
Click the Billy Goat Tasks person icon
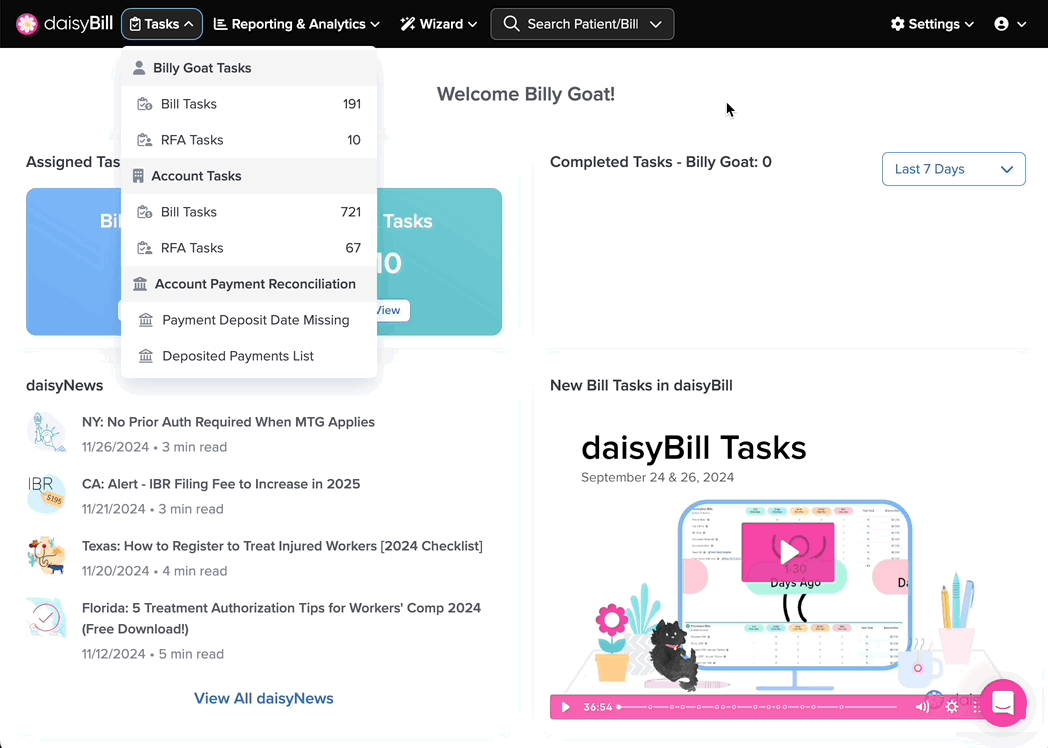click(139, 68)
